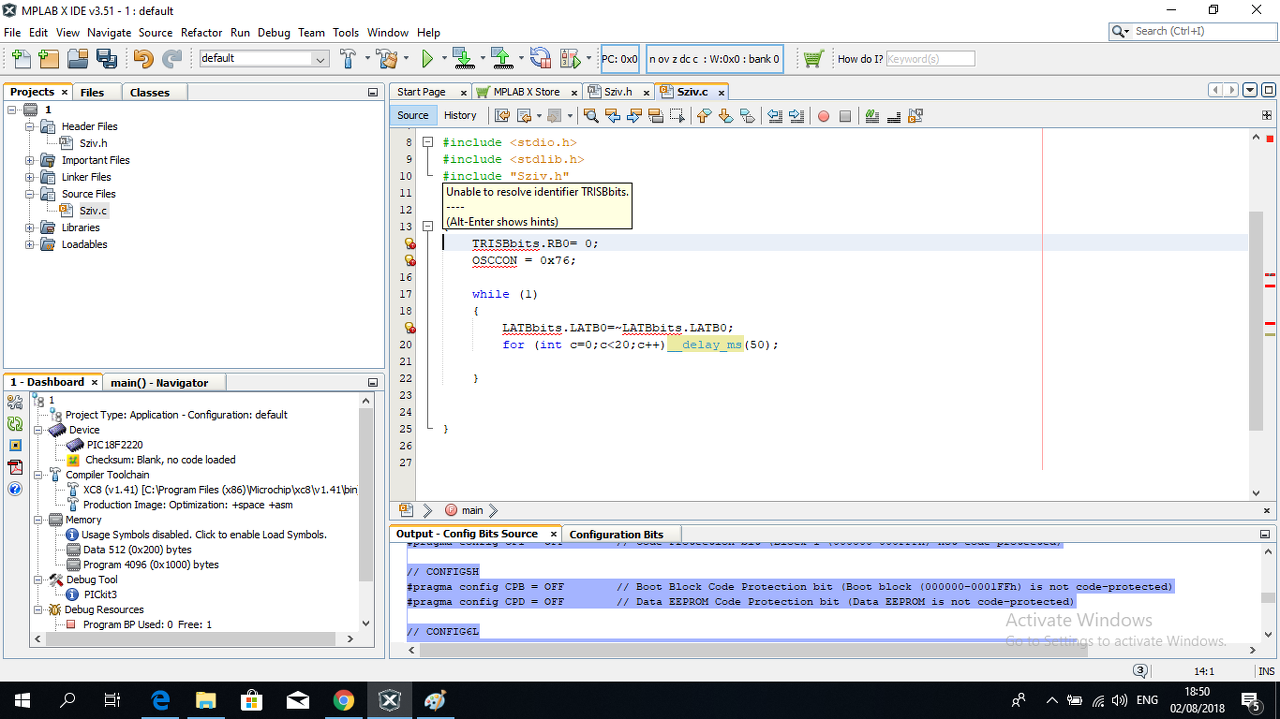Toggle the History view button
Screen dimensions: 1280x719
460,115
